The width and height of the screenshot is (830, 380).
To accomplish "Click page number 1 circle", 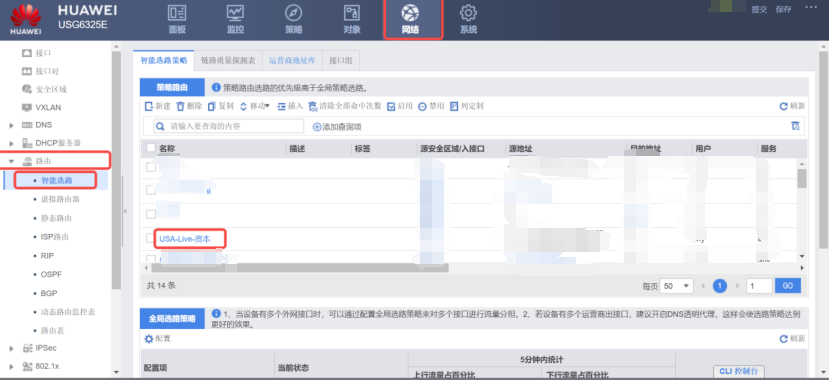I will [719, 286].
